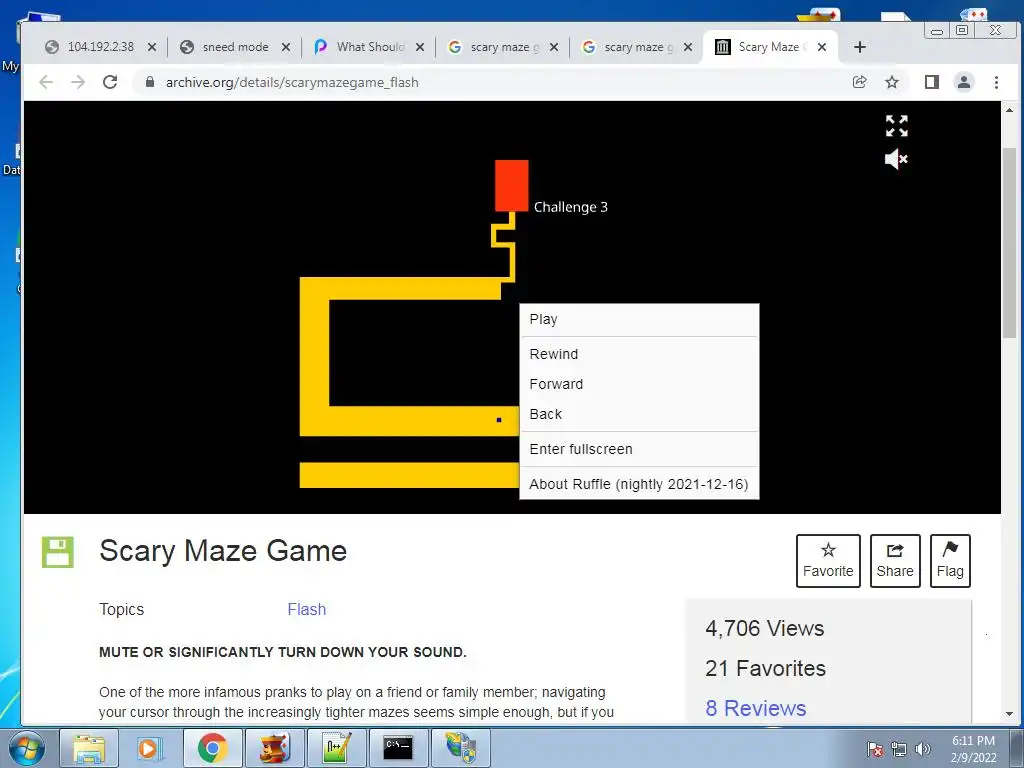Select Play in the Ruffle context menu
1024x768 pixels.
pyautogui.click(x=639, y=319)
